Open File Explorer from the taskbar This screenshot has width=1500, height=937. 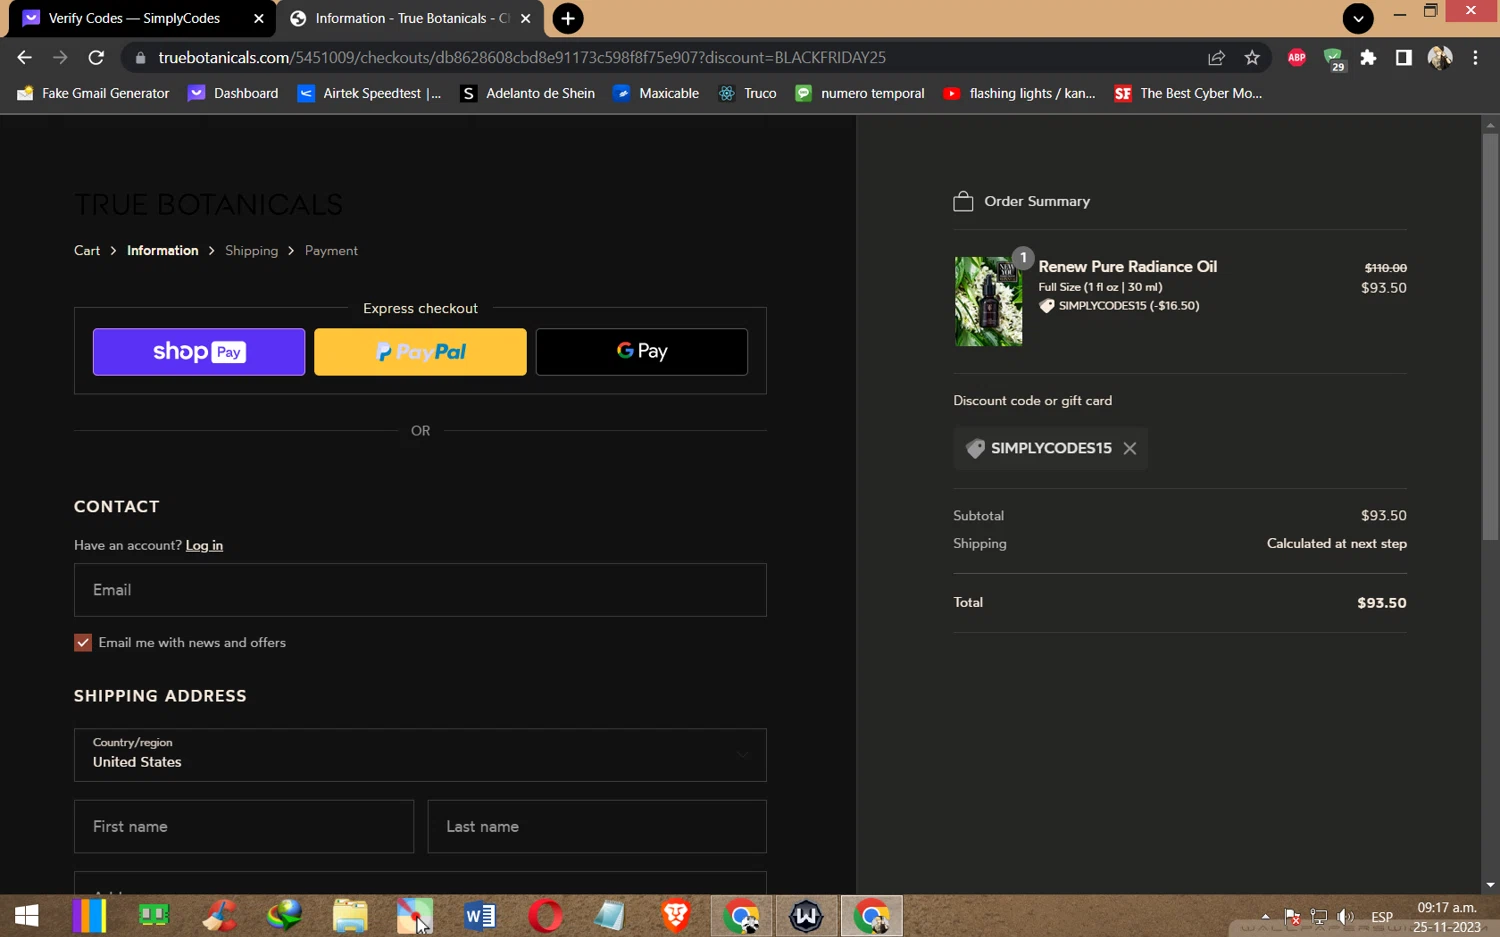pyautogui.click(x=350, y=916)
